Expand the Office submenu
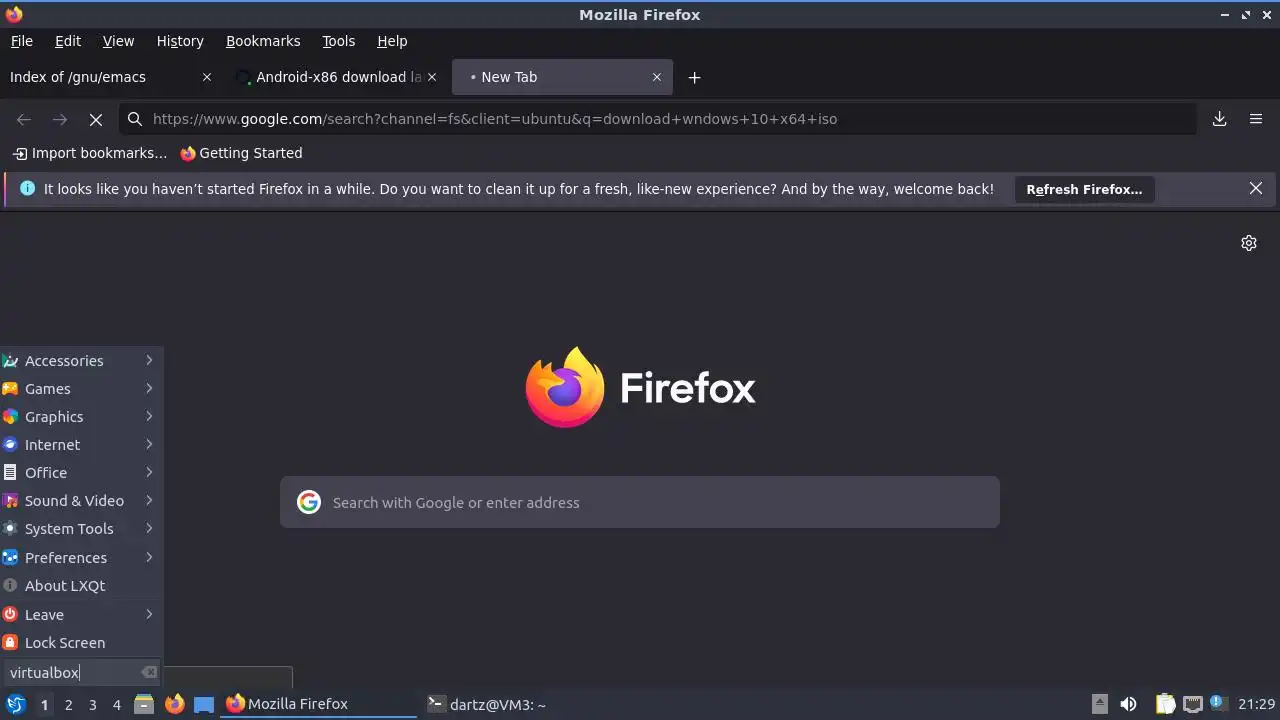Image resolution: width=1280 pixels, height=720 pixels. tap(81, 472)
